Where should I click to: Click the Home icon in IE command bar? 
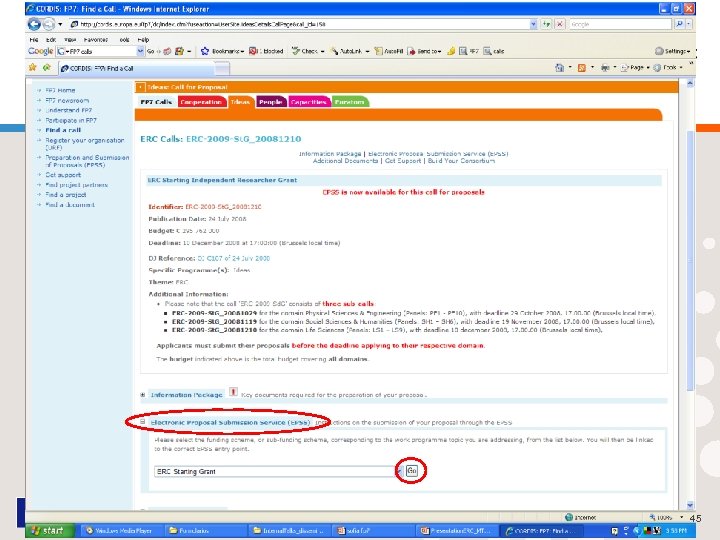559,68
